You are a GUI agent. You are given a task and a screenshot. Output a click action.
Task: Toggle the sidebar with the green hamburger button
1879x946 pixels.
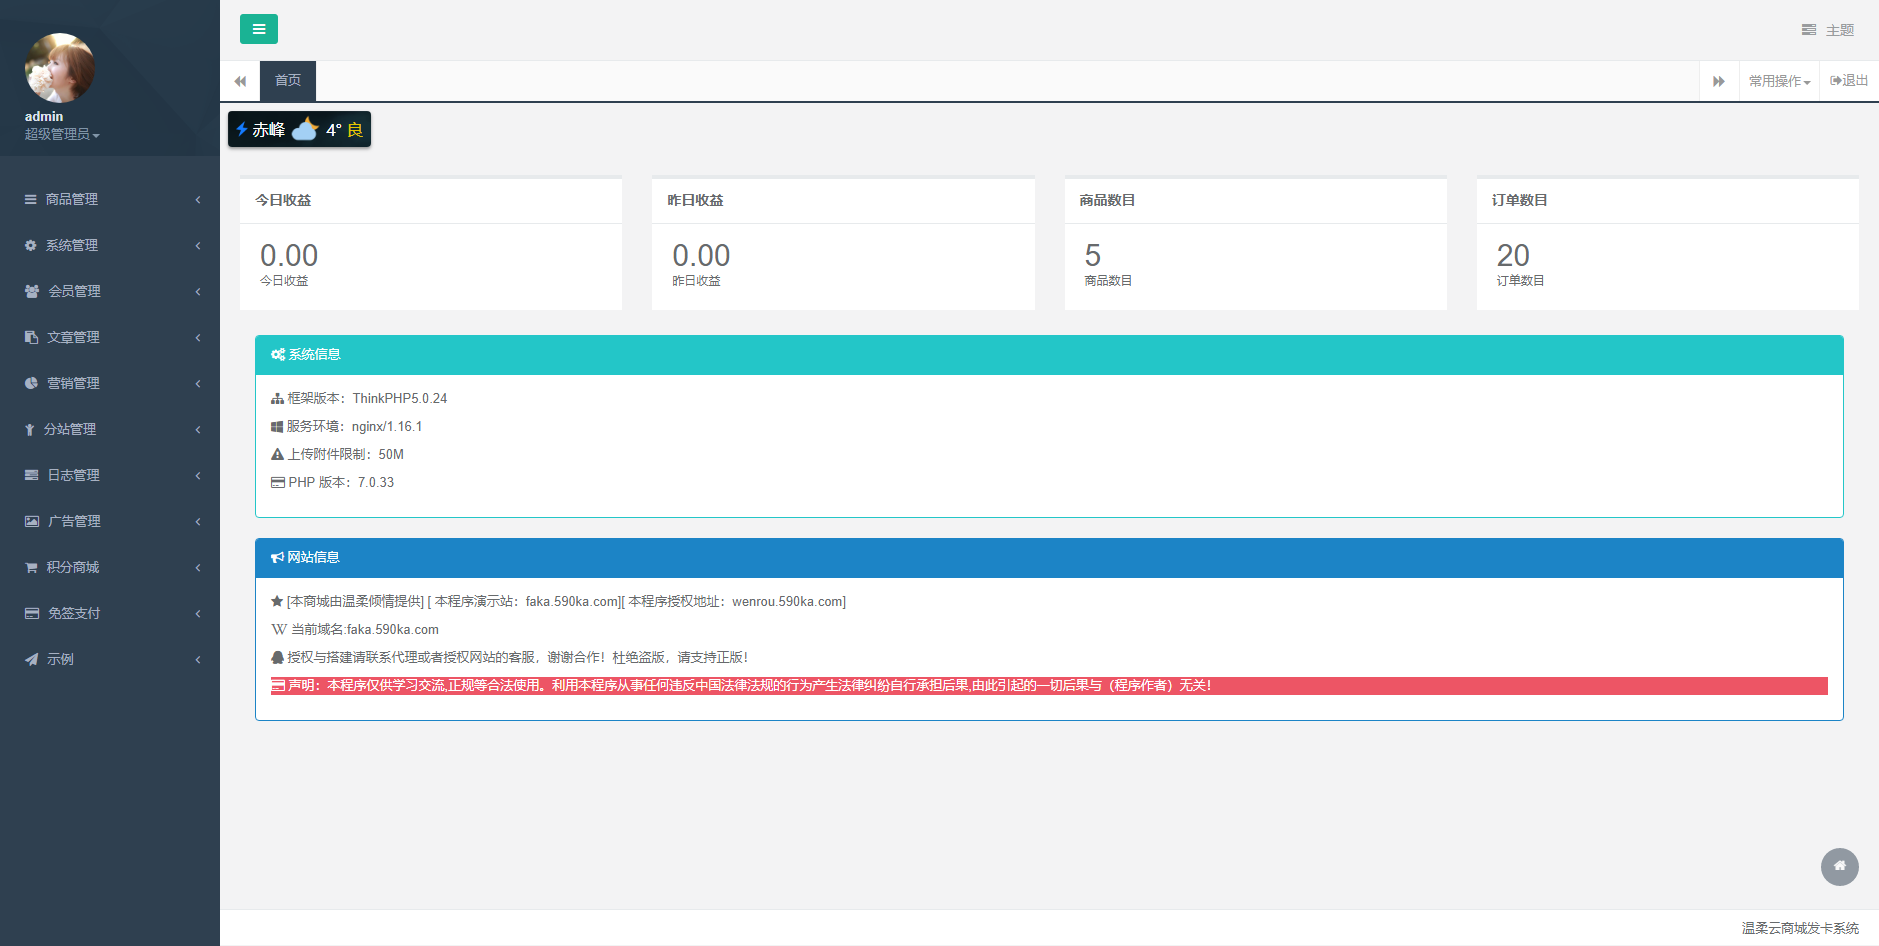[258, 29]
